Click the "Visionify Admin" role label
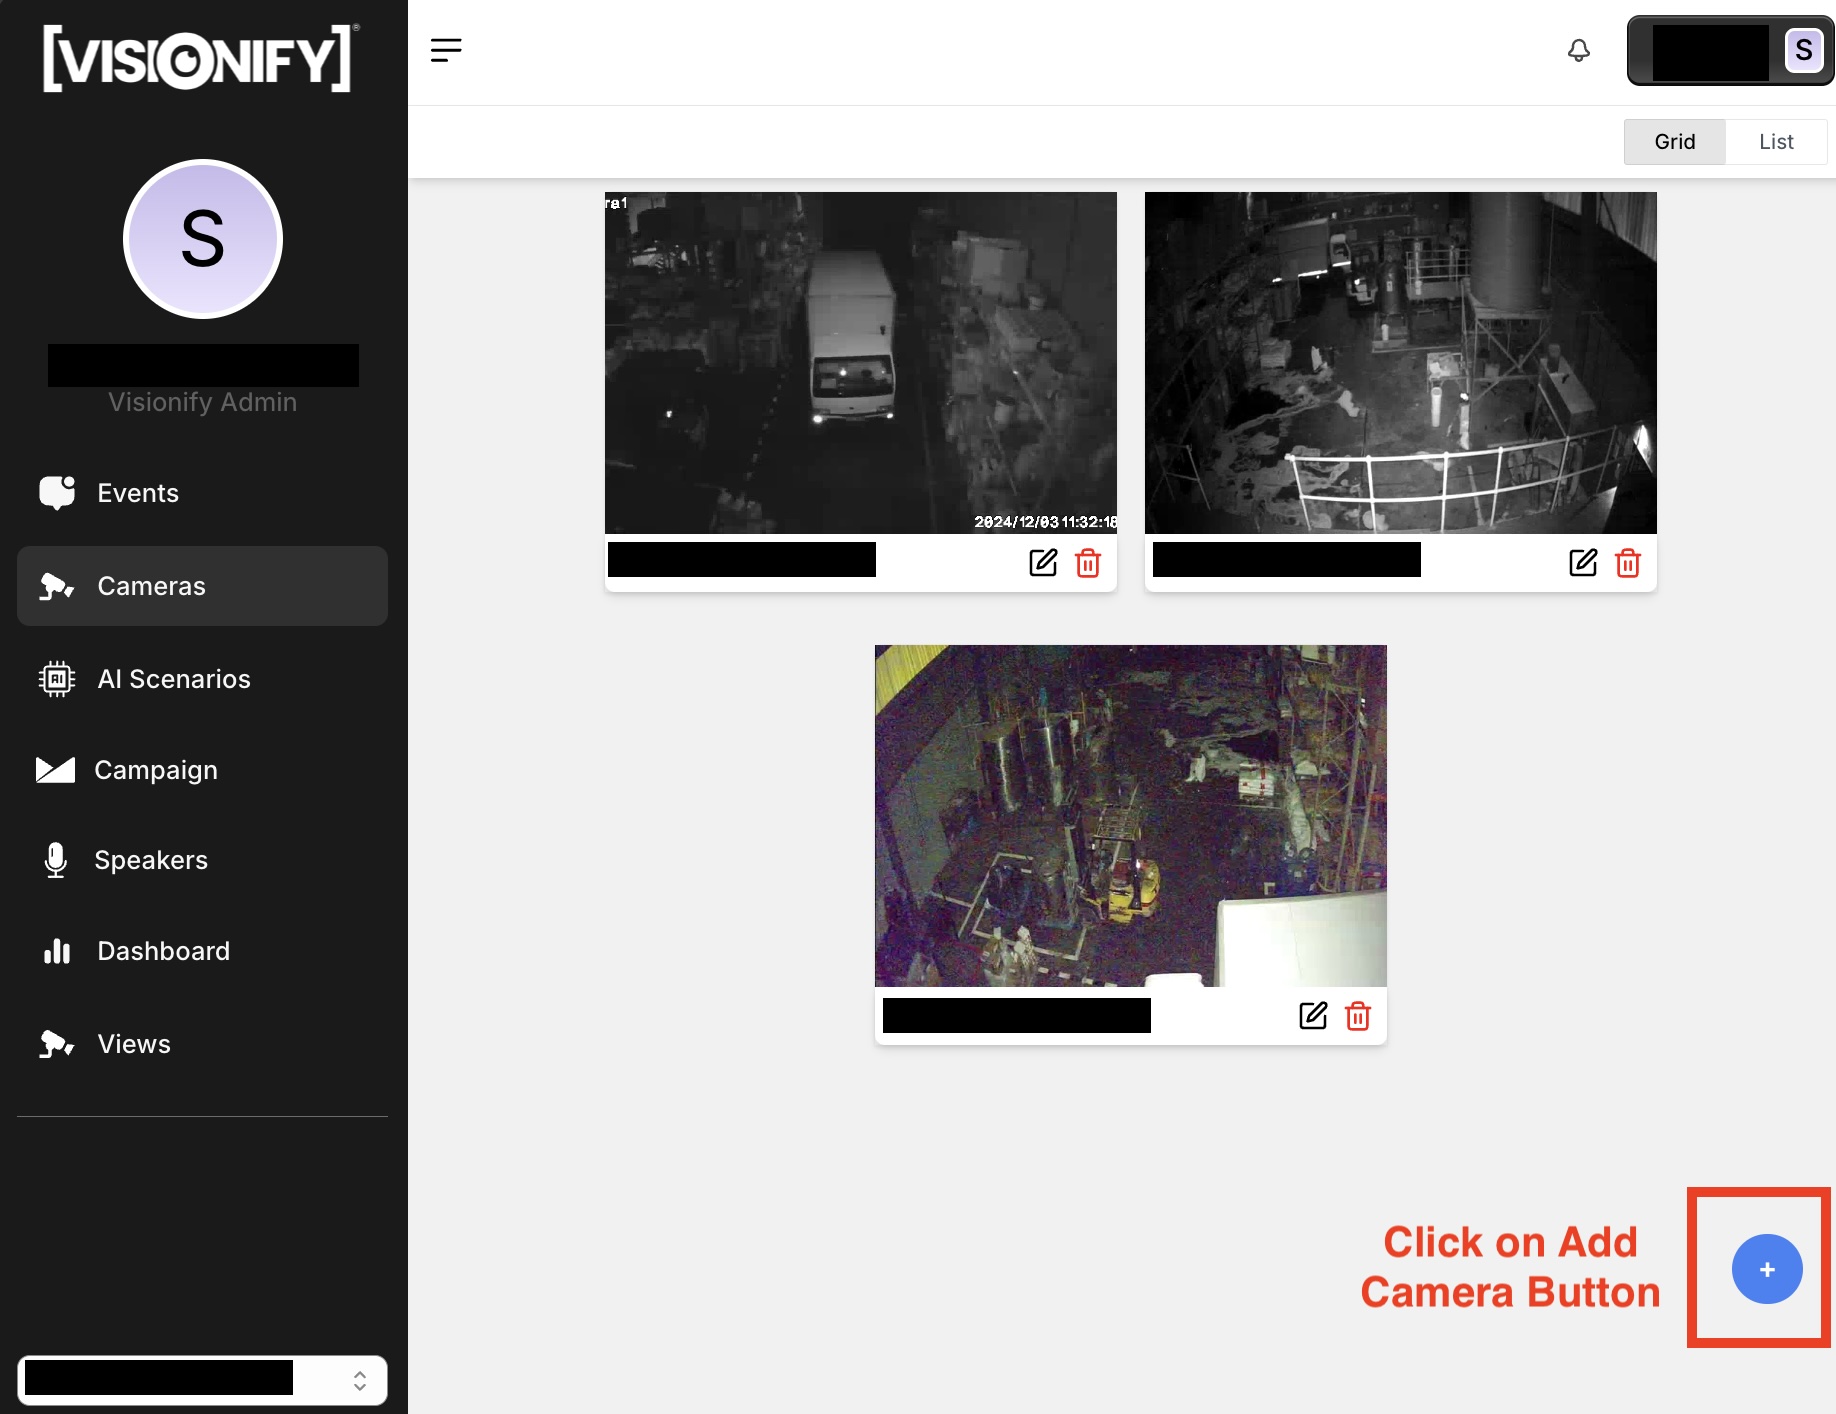Image resolution: width=1836 pixels, height=1414 pixels. (x=203, y=402)
